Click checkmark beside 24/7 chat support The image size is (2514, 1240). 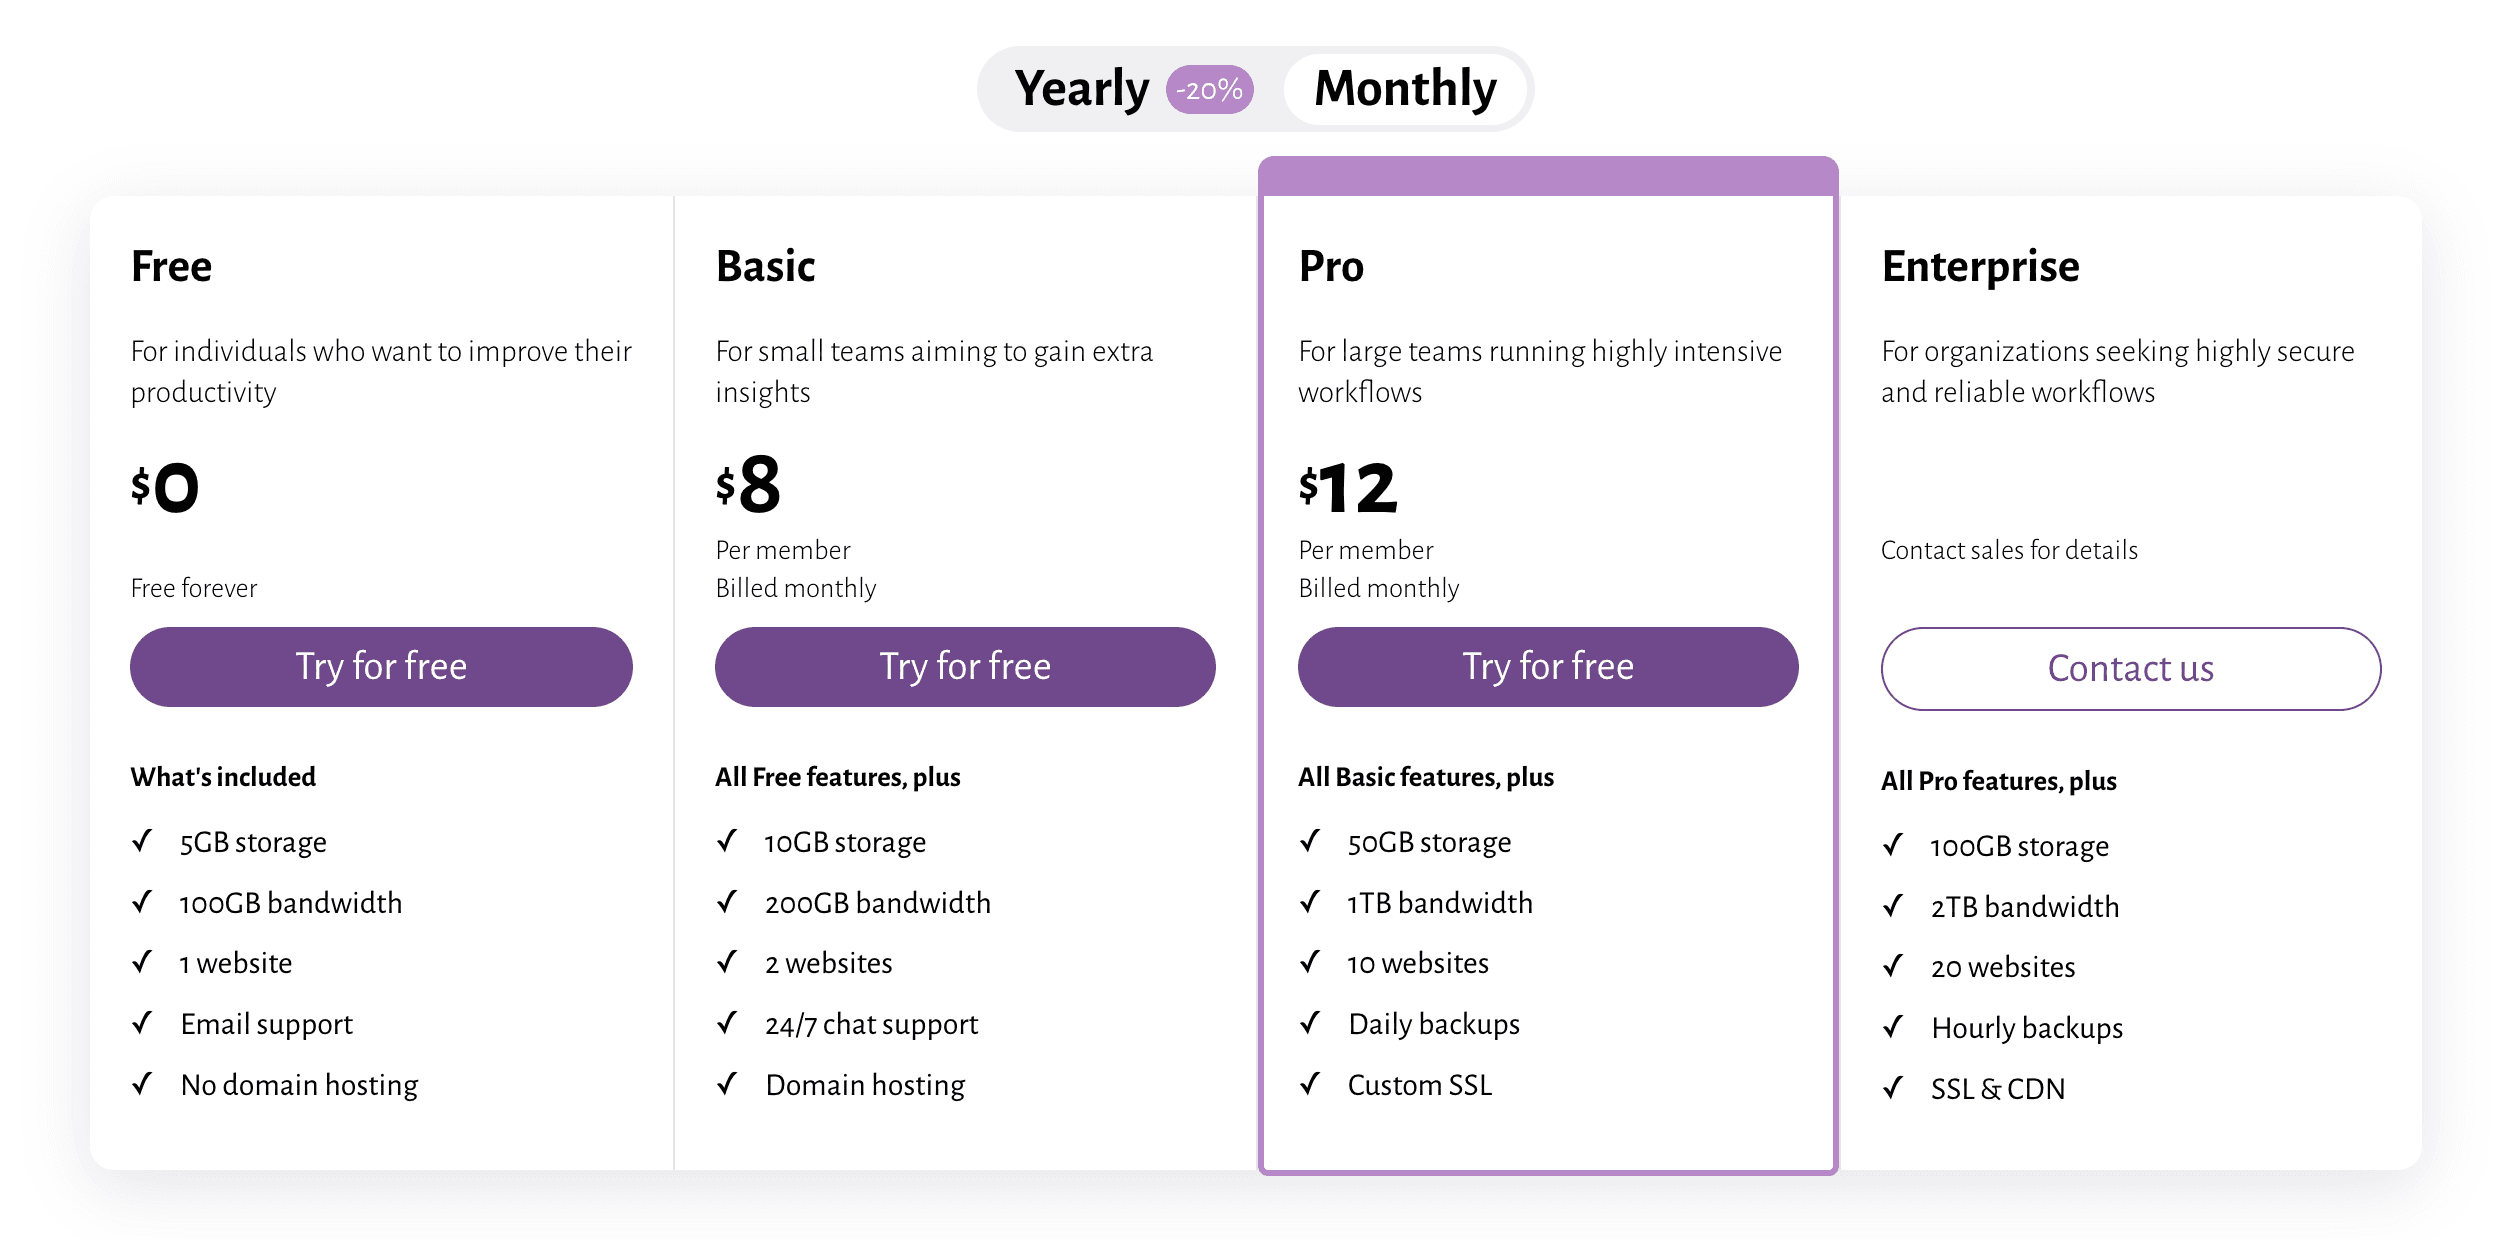click(727, 1023)
